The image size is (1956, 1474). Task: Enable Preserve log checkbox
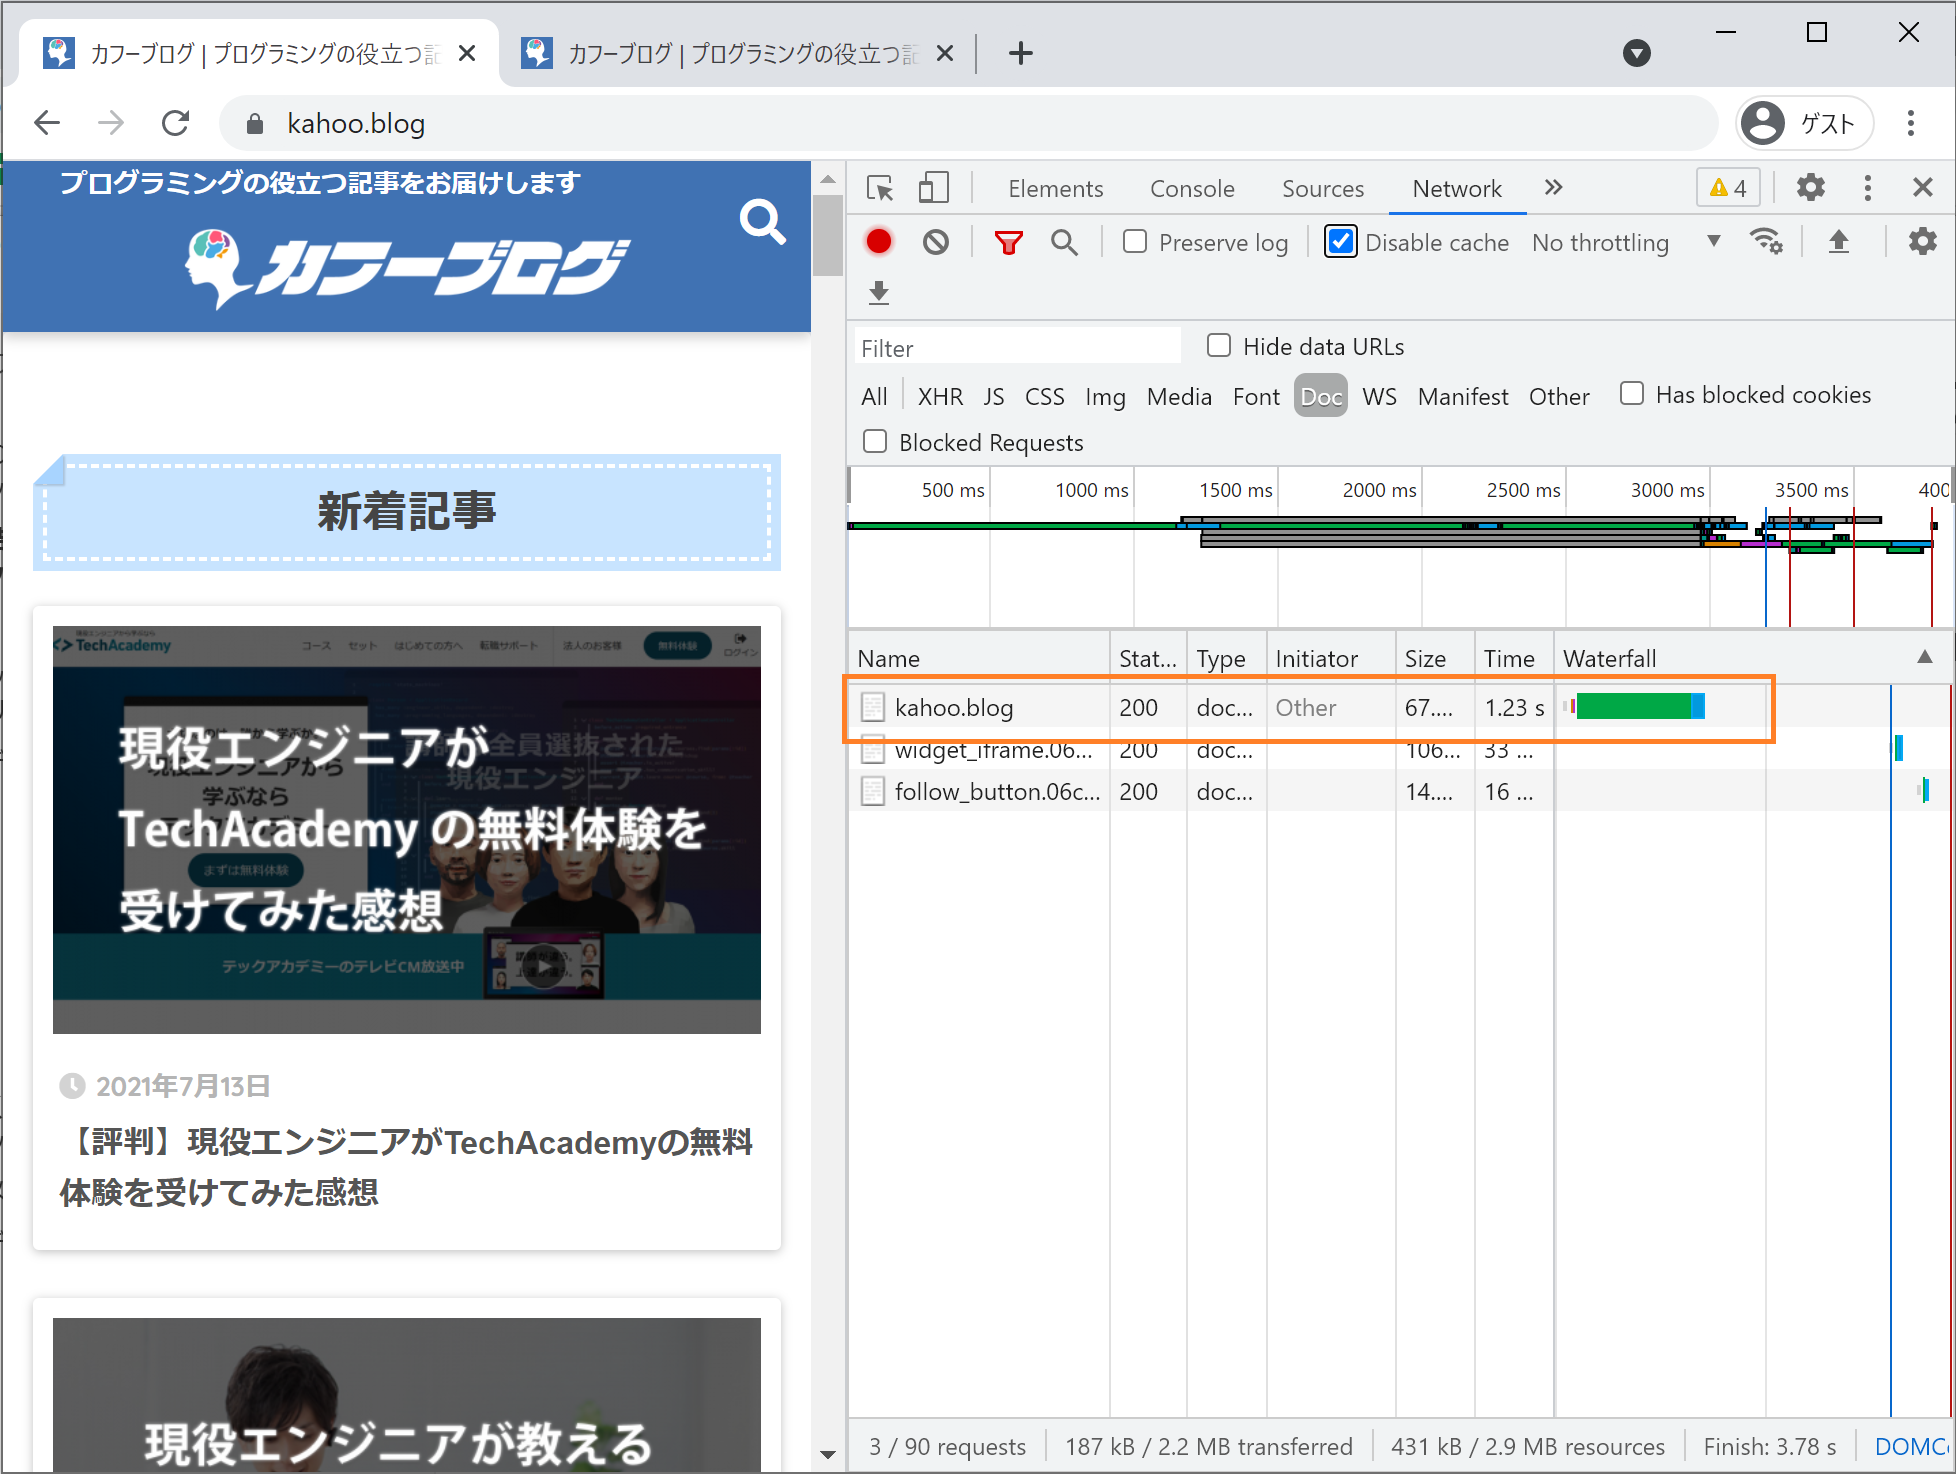pyautogui.click(x=1135, y=242)
